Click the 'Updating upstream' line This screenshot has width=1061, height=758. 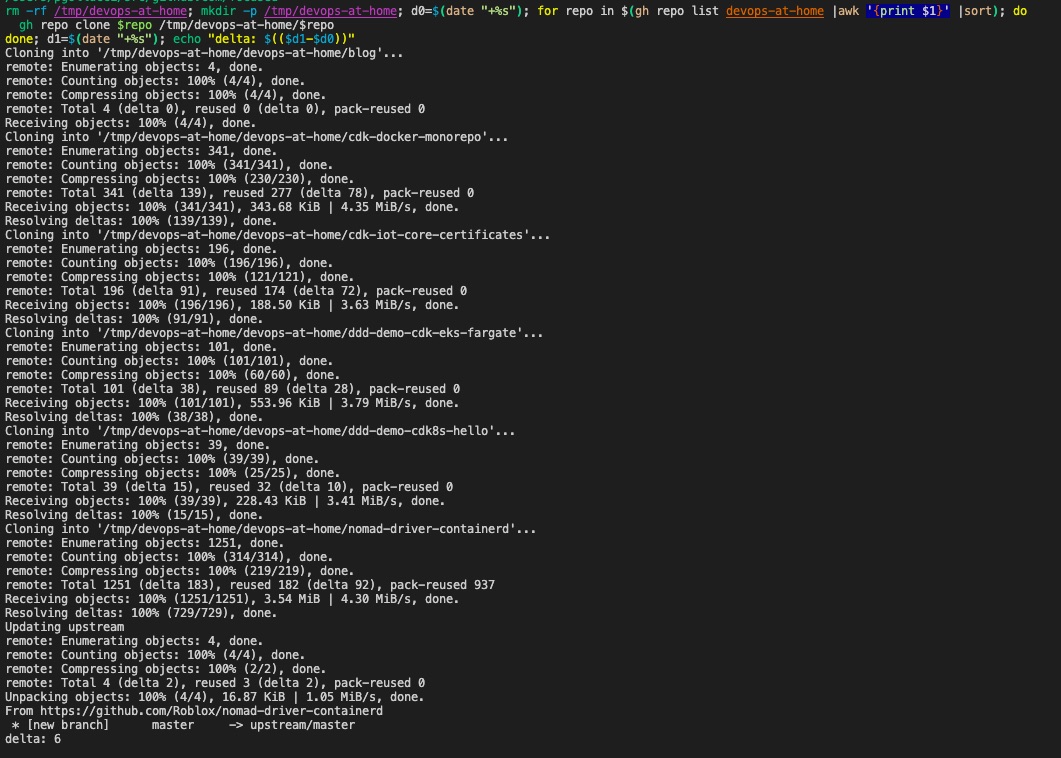(x=64, y=627)
